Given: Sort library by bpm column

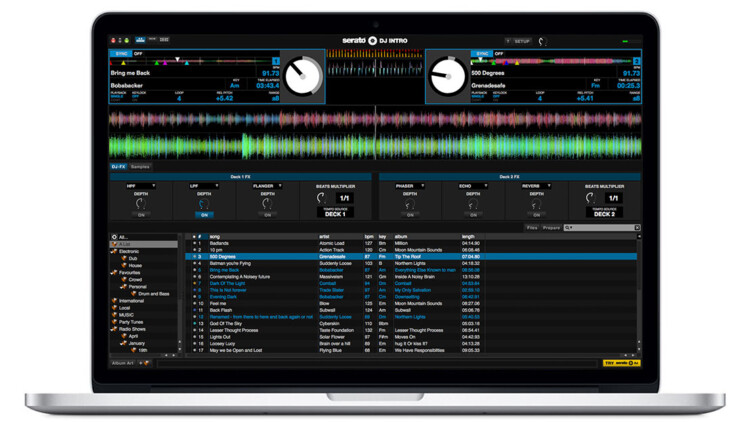Looking at the screenshot, I should [369, 237].
